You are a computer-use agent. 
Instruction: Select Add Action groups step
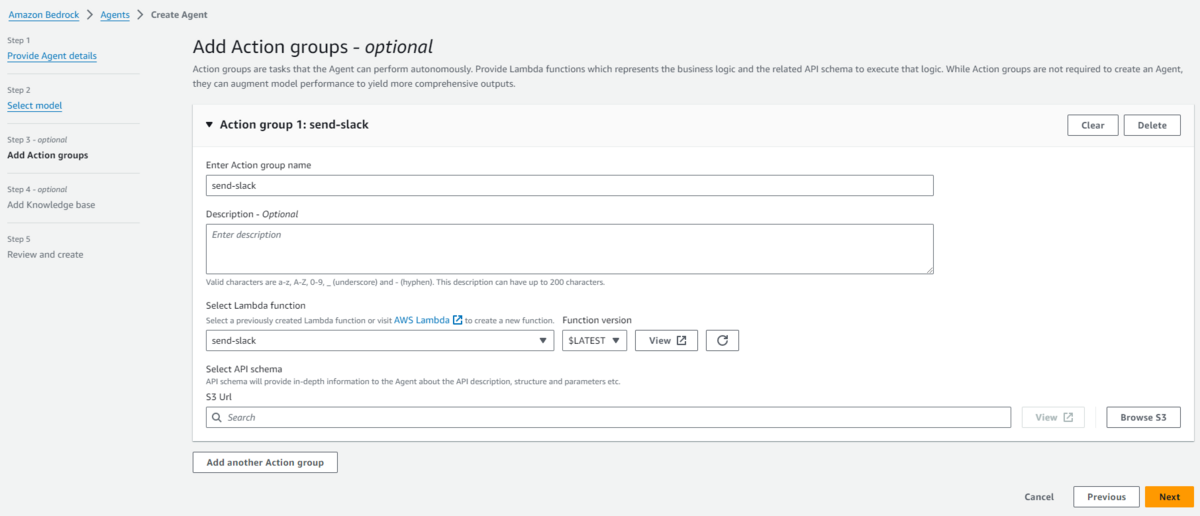pyautogui.click(x=47, y=155)
